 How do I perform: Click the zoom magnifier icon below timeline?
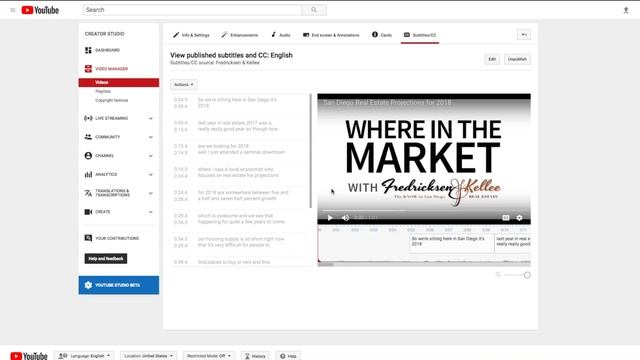(498, 275)
